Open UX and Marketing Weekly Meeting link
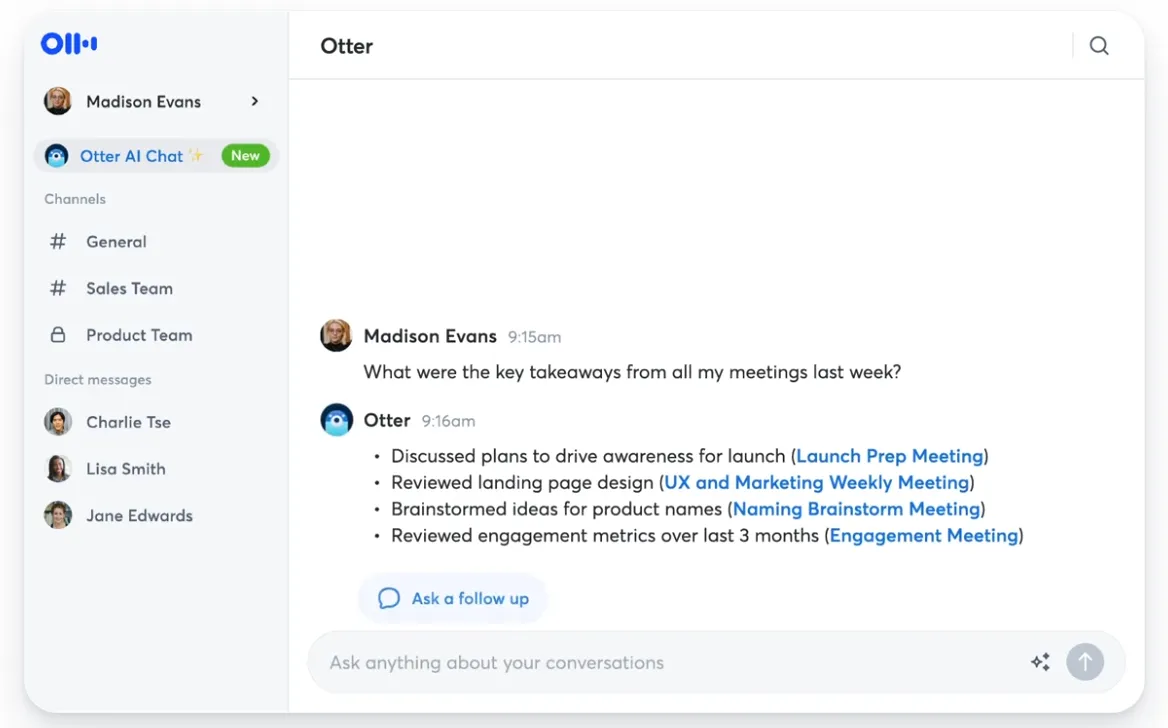This screenshot has height=728, width=1168. pyautogui.click(x=816, y=483)
